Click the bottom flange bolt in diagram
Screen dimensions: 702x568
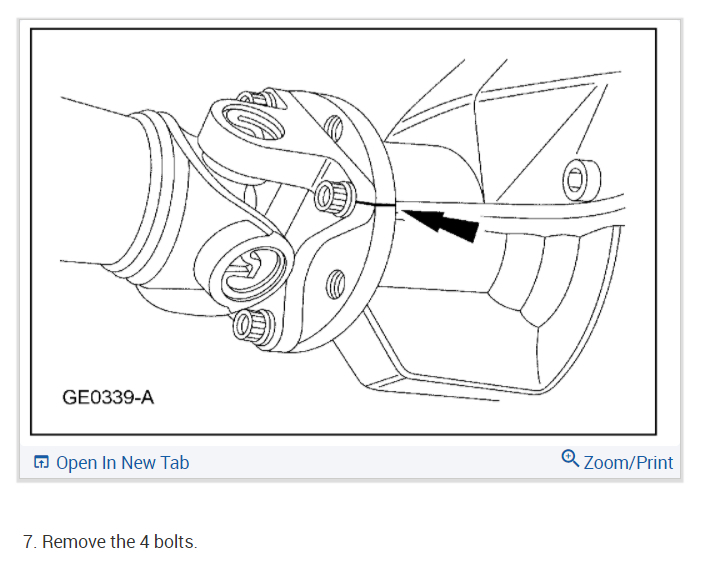coord(253,327)
